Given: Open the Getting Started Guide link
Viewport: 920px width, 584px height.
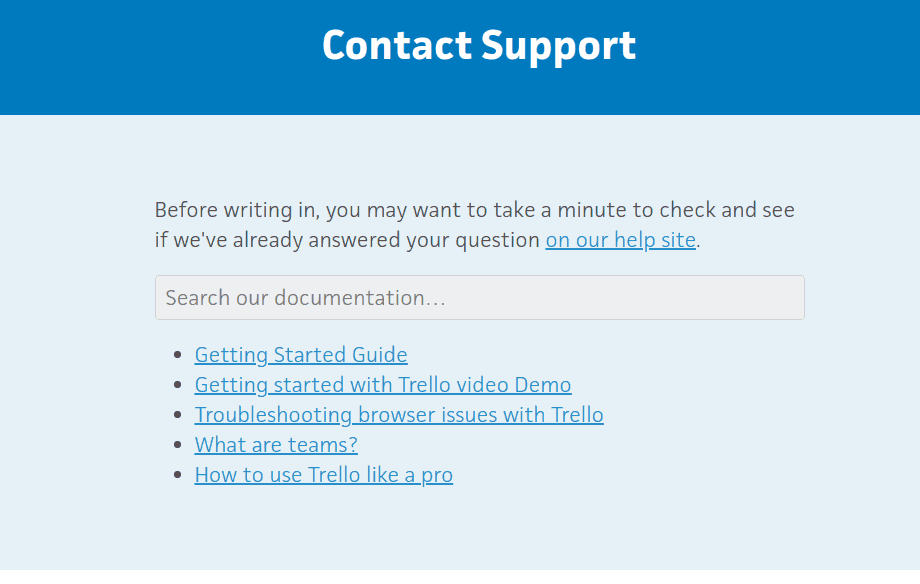Looking at the screenshot, I should click(301, 355).
